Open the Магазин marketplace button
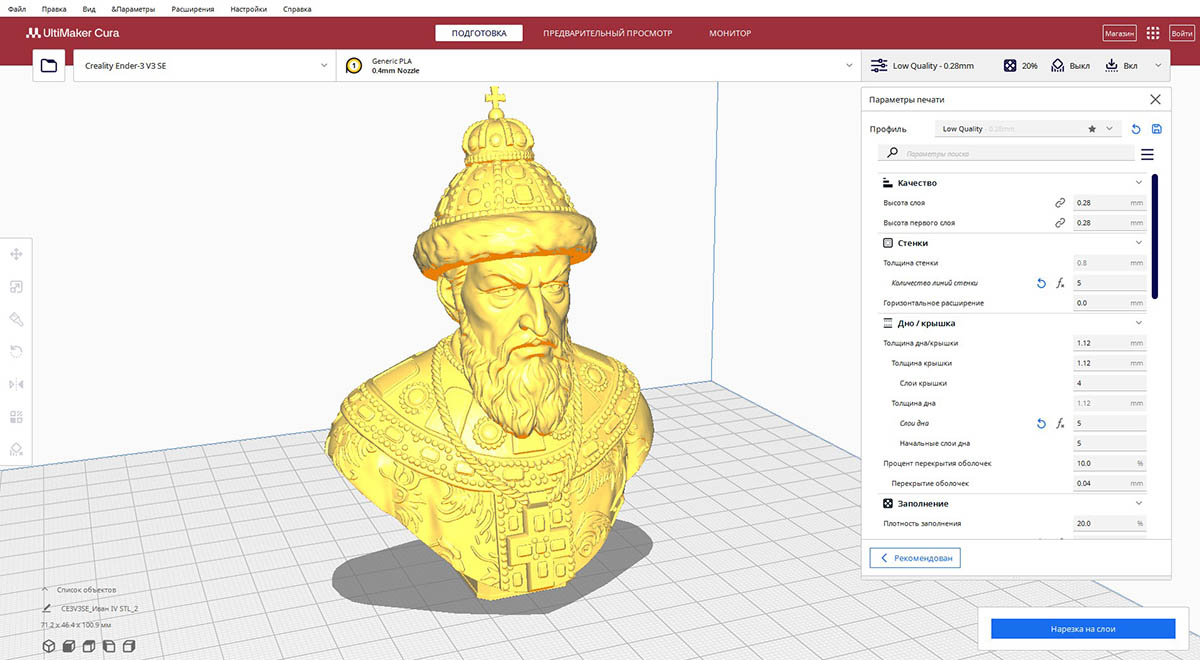The image size is (1200, 660). tap(1119, 33)
